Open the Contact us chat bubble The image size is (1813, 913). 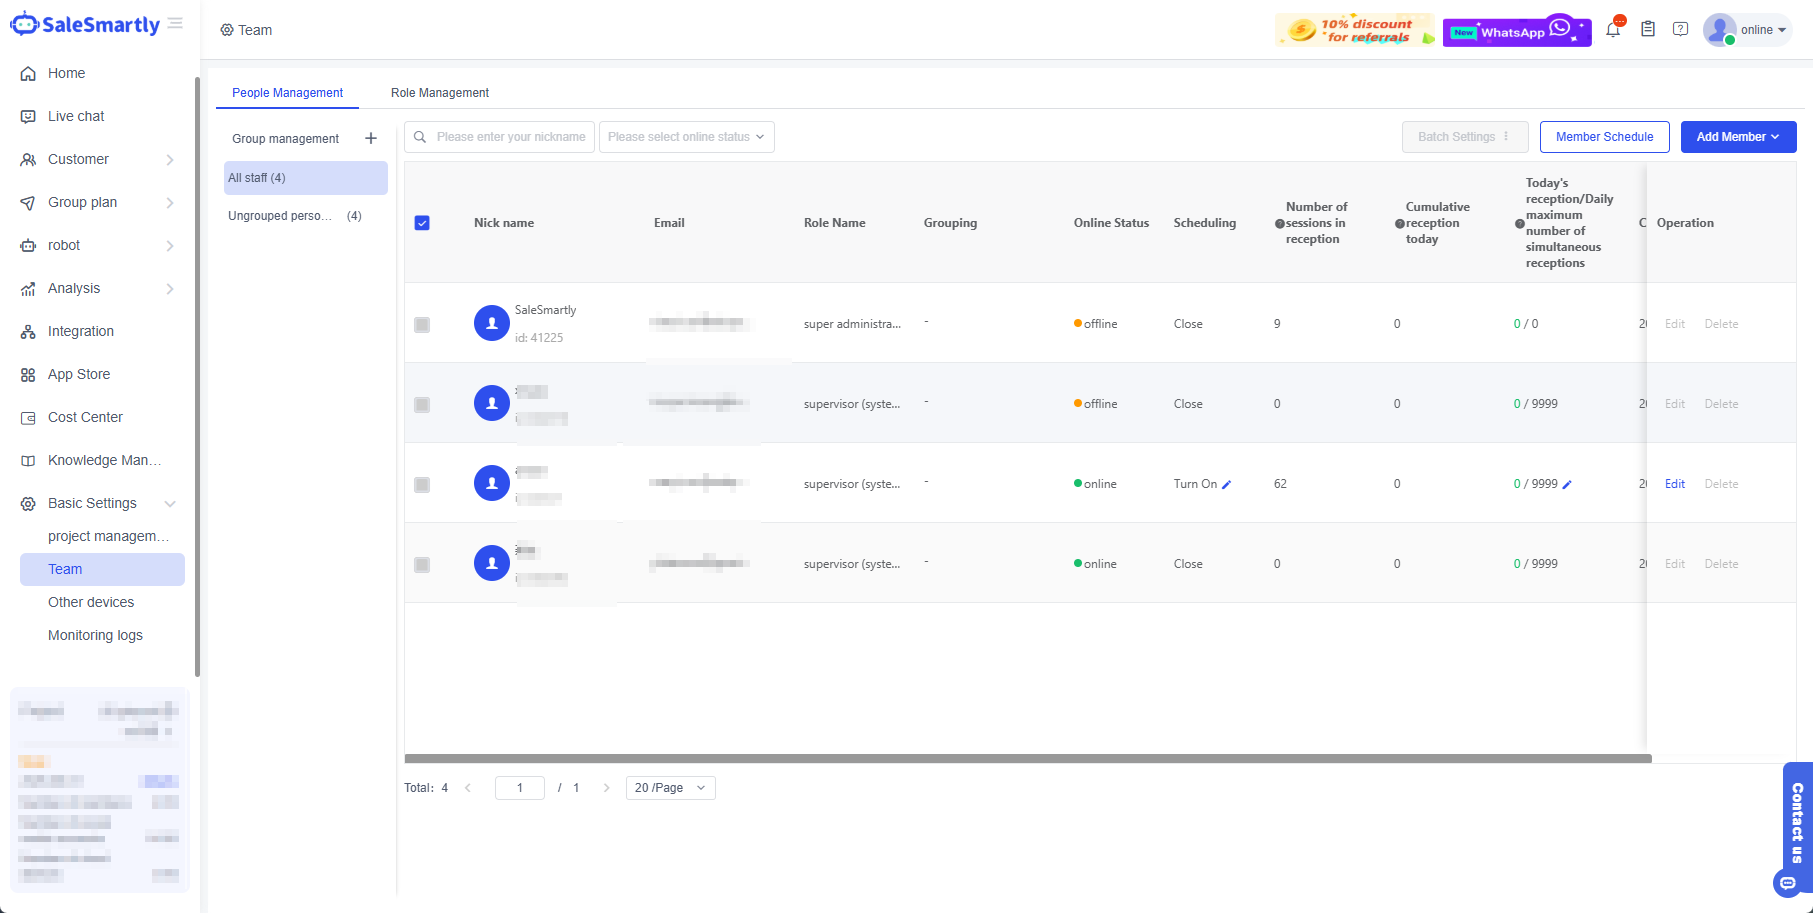1787,883
